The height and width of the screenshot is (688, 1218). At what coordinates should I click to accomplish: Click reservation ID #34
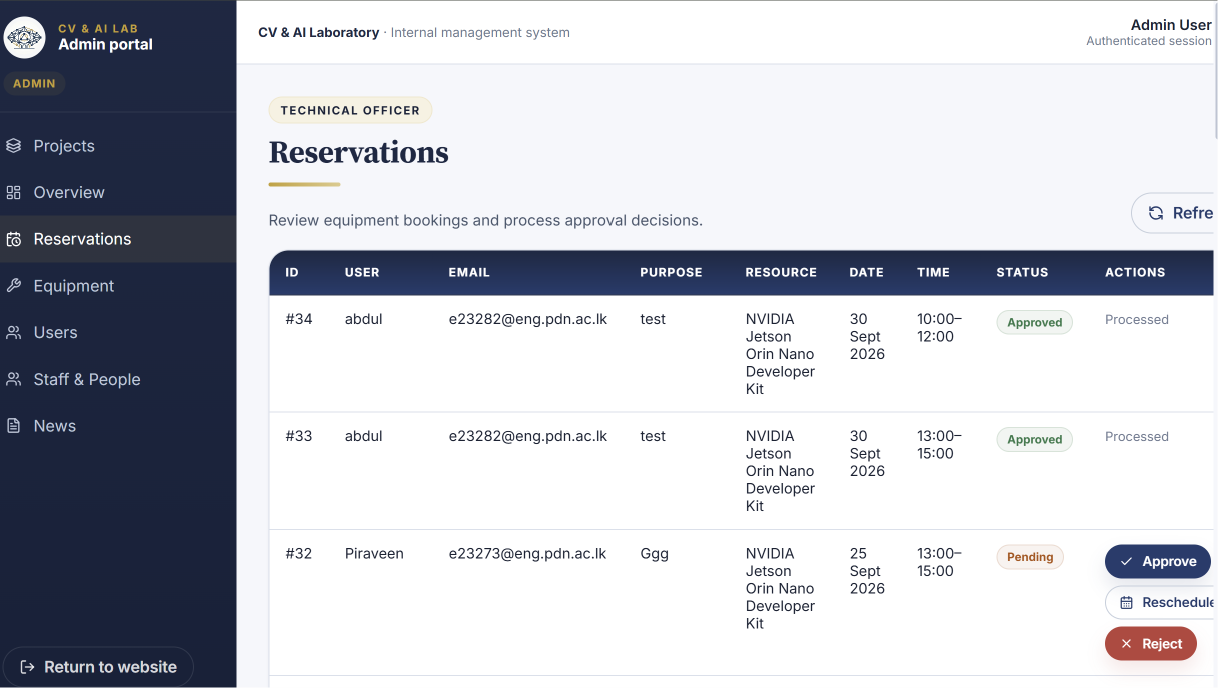299,319
